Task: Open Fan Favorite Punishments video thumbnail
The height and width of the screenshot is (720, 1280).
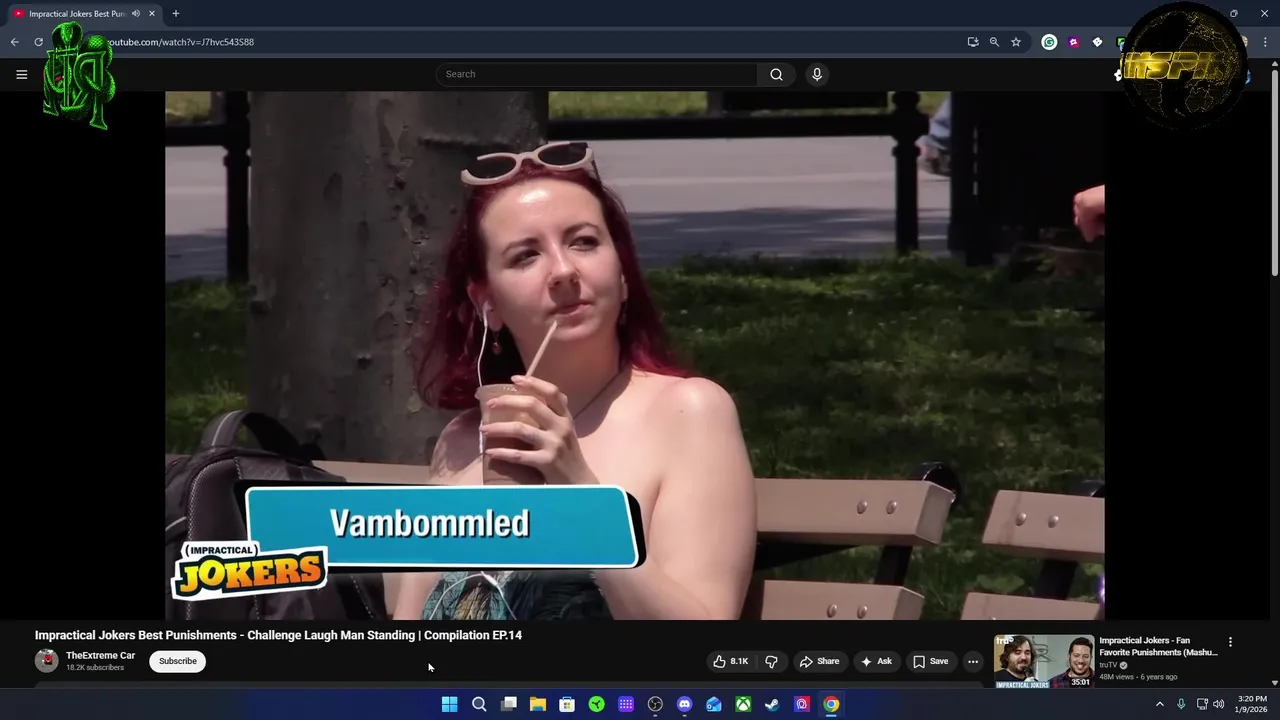Action: click(1044, 662)
